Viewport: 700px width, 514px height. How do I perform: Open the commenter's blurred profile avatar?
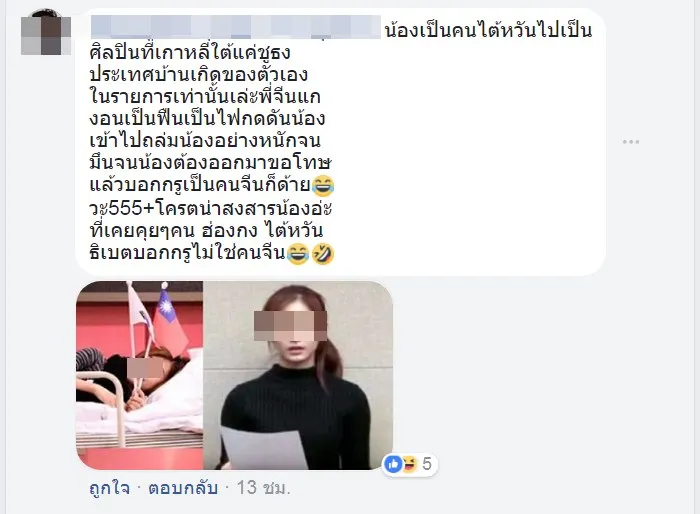[46, 32]
